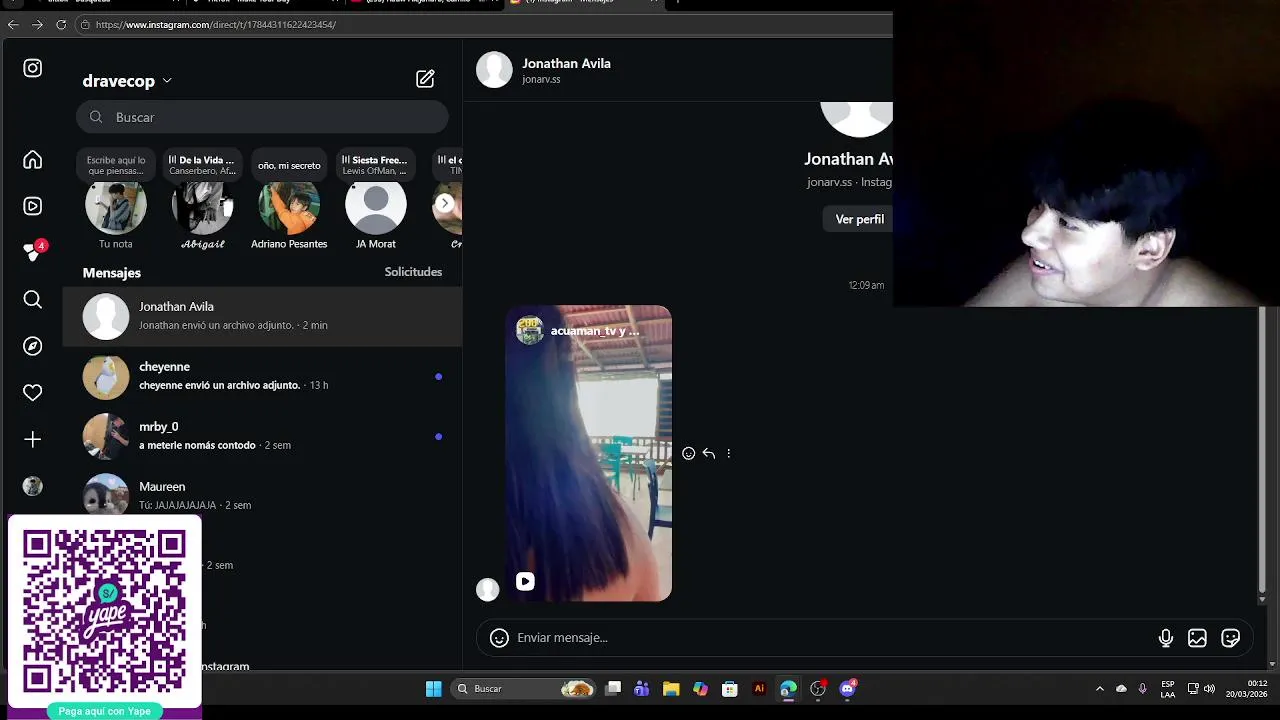Open JA Morat note avatar
This screenshot has height=720, width=1280.
tap(376, 205)
